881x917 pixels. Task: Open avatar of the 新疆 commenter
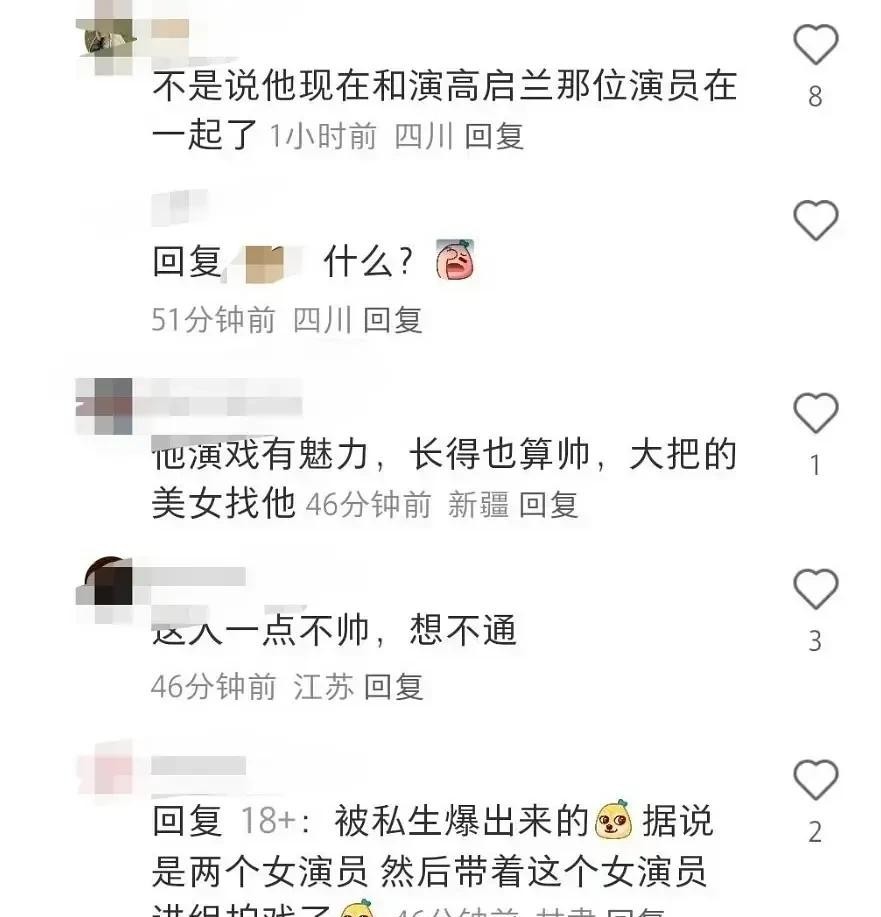(x=105, y=406)
